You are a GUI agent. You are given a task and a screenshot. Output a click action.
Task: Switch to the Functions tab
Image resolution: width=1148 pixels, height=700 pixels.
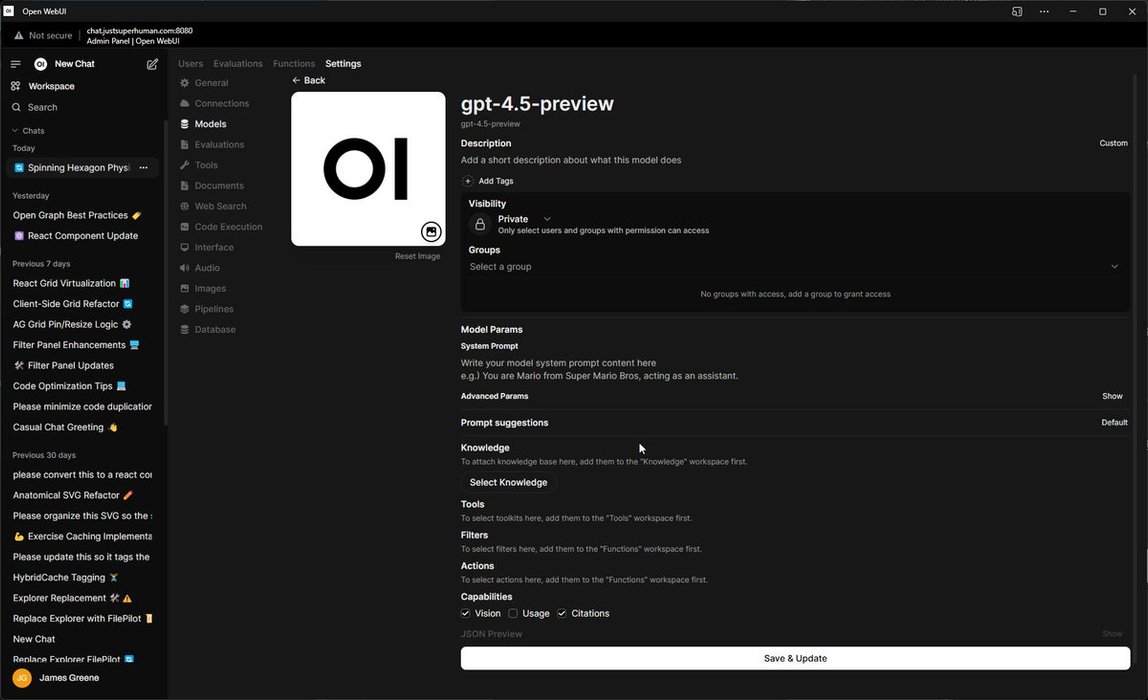point(294,64)
